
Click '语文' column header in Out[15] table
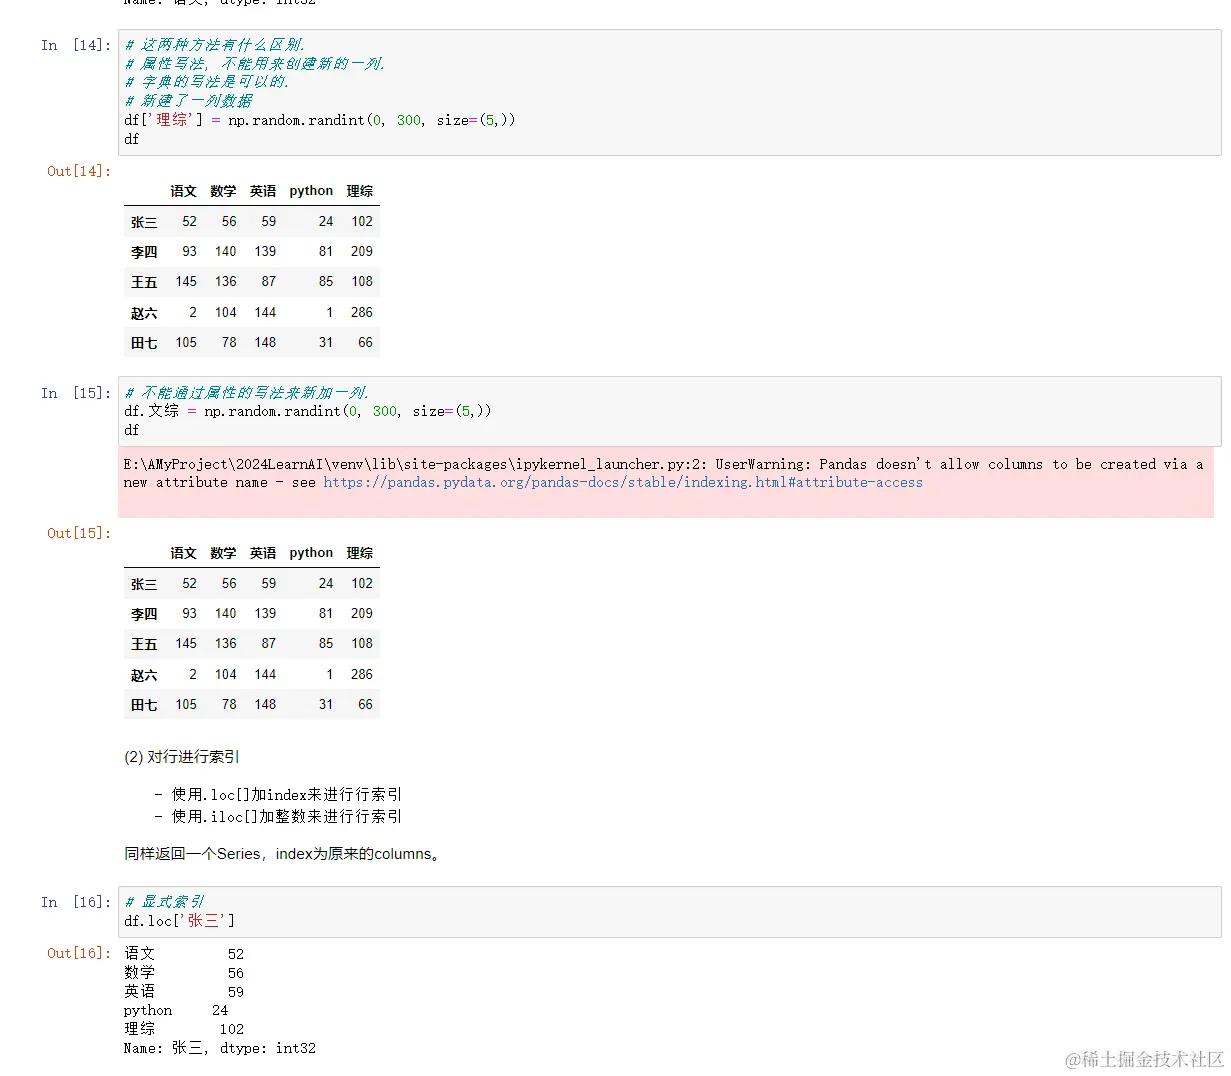184,553
